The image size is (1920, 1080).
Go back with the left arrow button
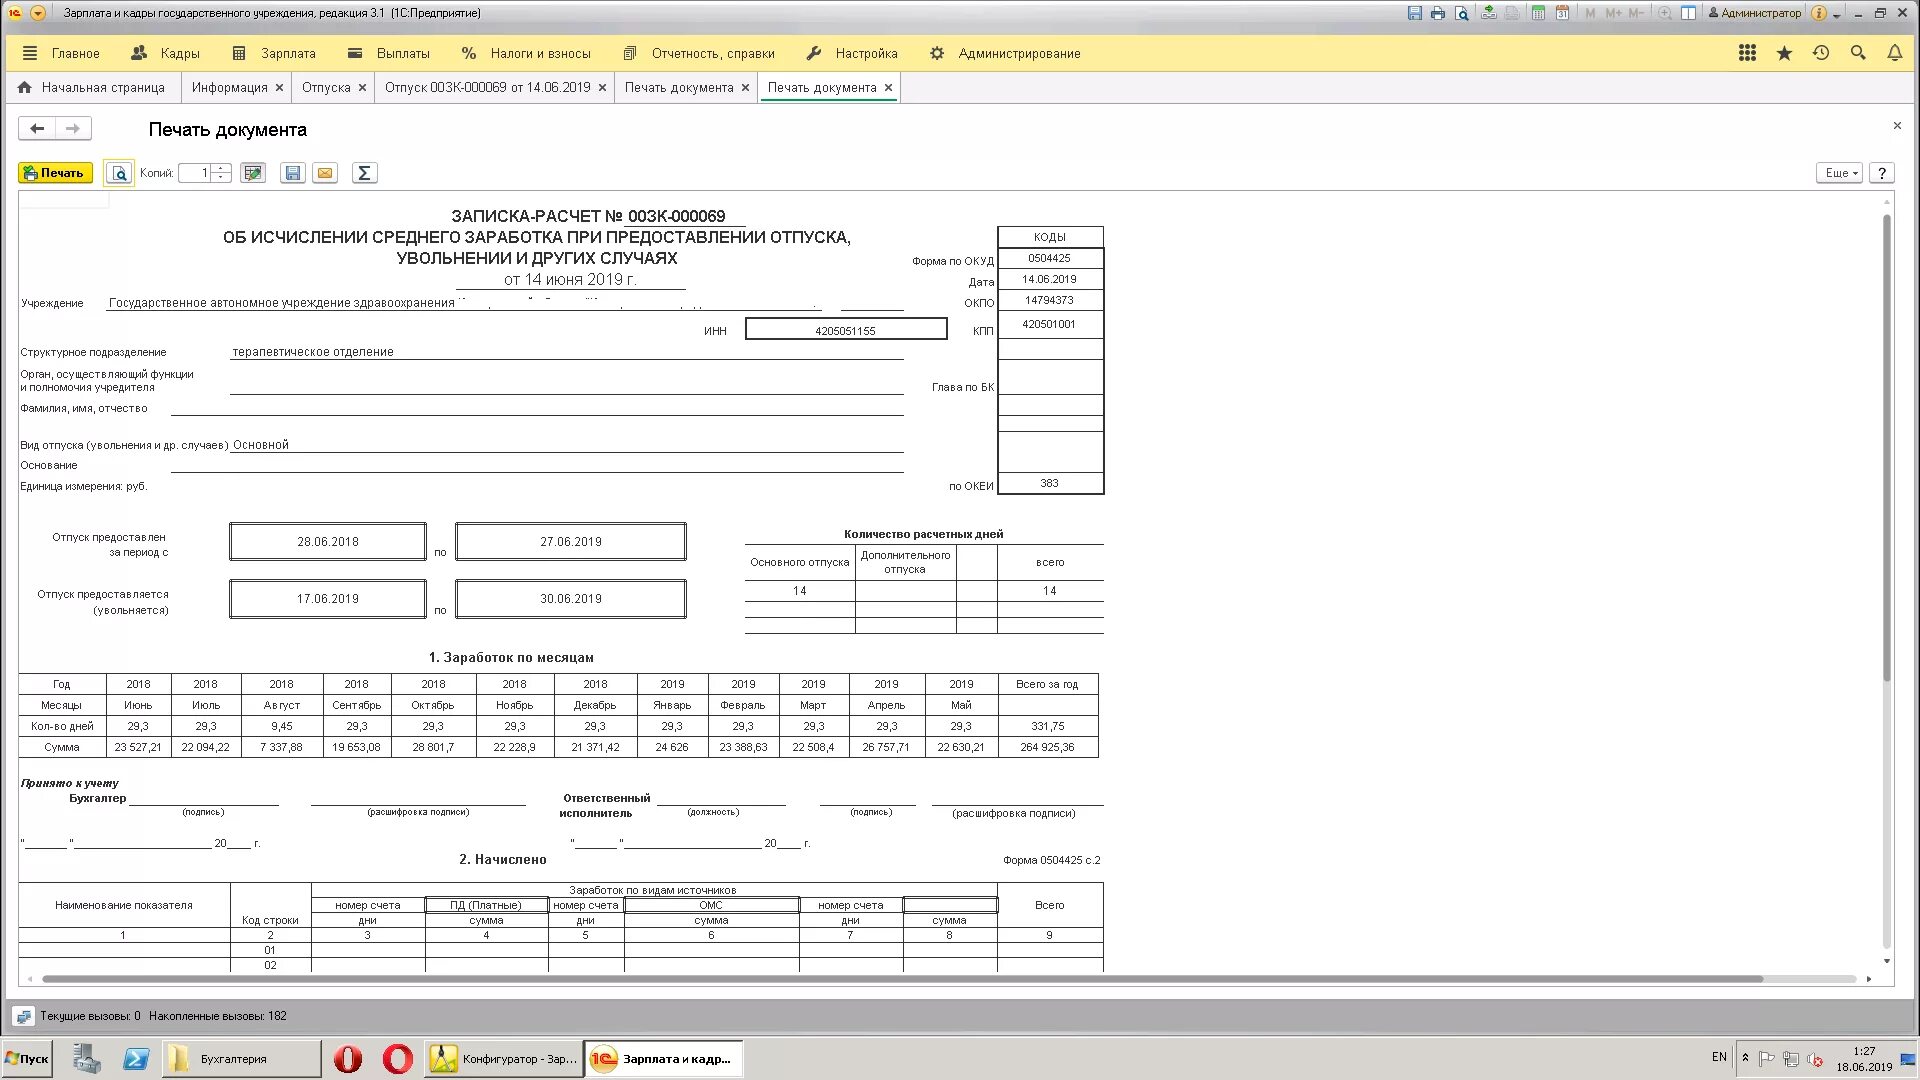37,128
